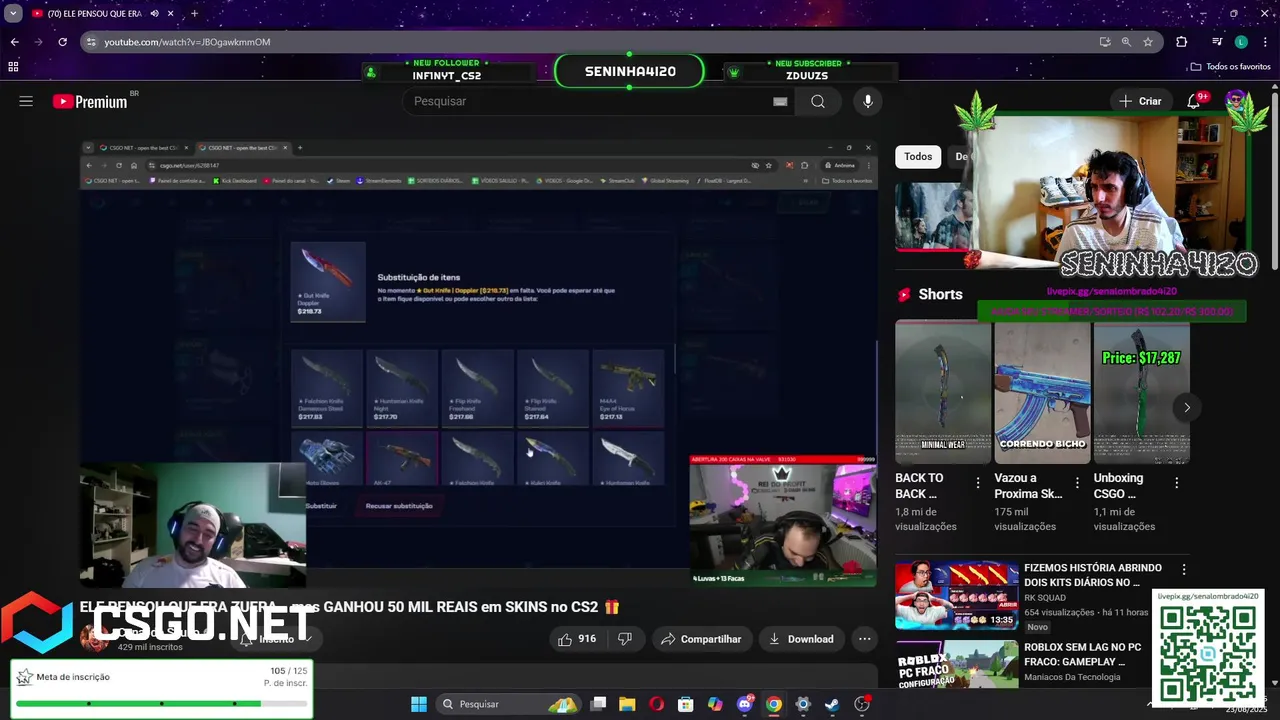Focus the YouTube Pesquisar search box

[x=590, y=101]
